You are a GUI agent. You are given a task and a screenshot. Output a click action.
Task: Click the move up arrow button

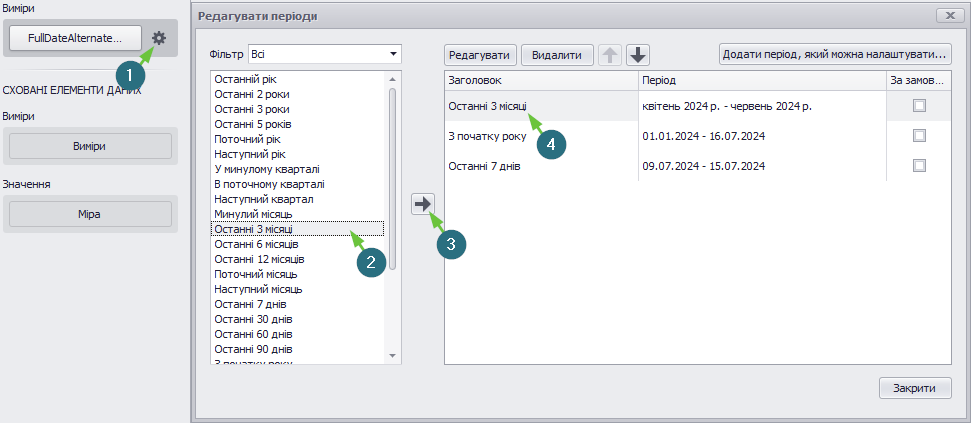tap(611, 55)
